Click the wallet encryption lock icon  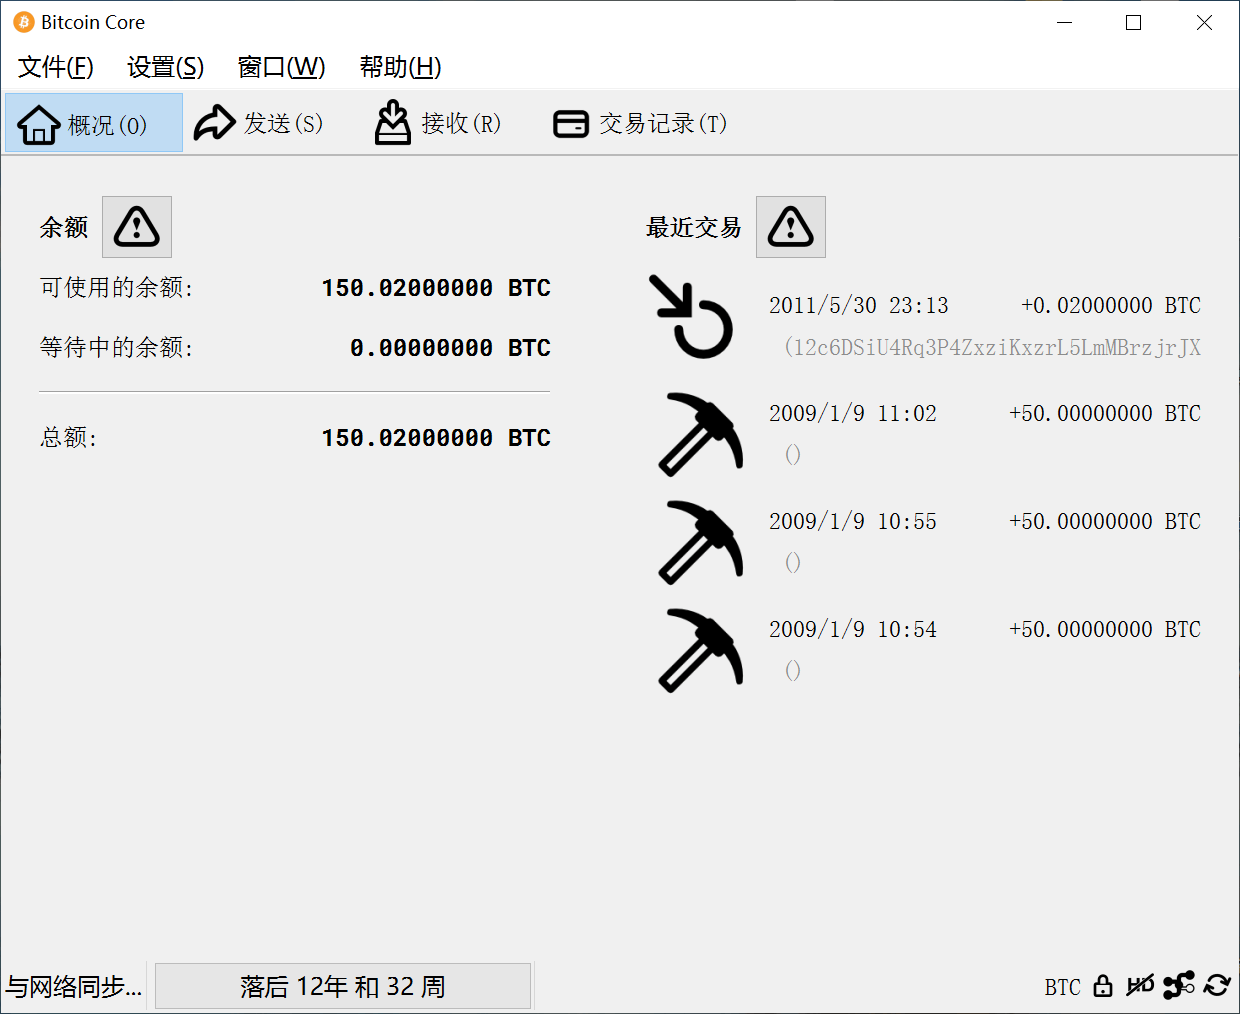tap(1103, 986)
